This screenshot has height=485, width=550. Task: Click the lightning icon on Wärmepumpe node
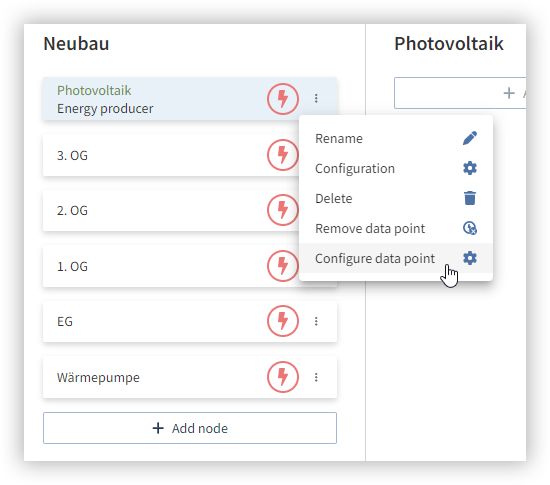click(283, 377)
